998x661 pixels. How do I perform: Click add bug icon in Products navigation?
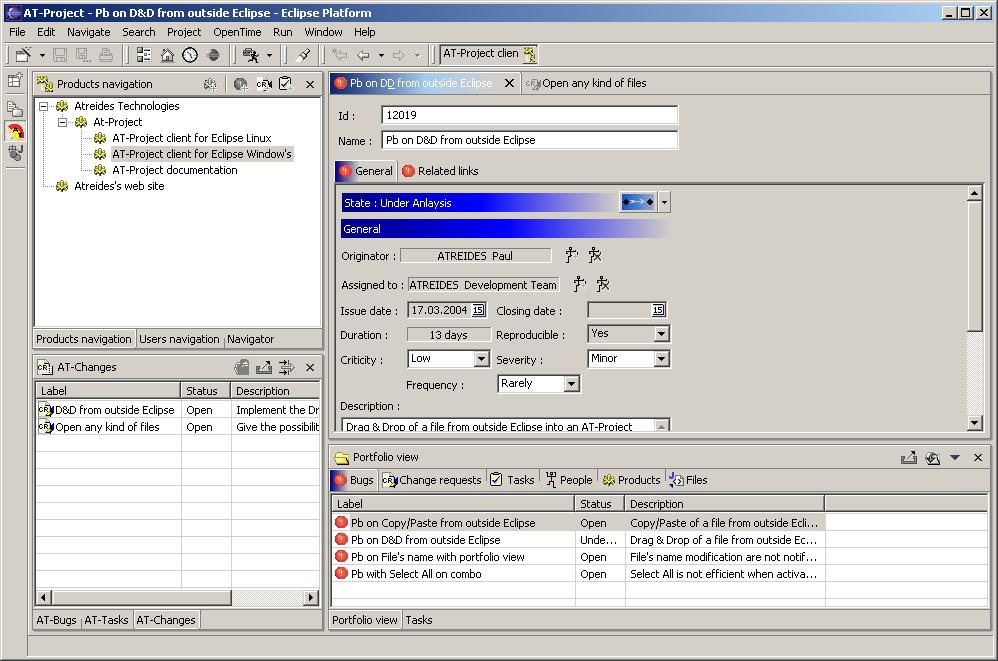(241, 84)
